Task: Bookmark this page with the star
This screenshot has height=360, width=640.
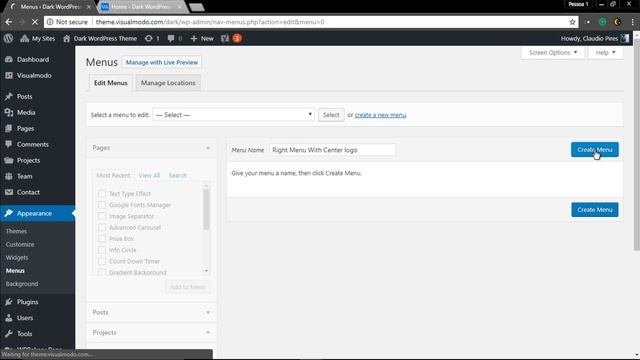Action: click(572, 22)
